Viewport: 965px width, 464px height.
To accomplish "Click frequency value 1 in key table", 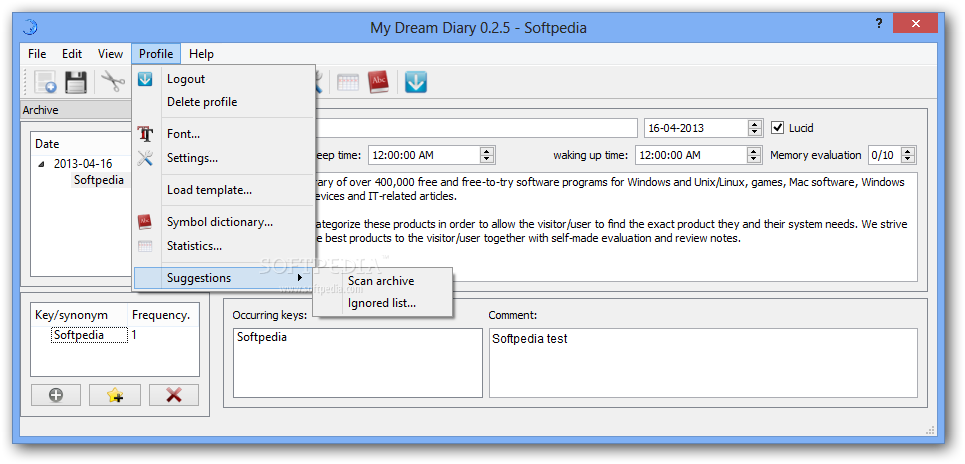I will [134, 335].
